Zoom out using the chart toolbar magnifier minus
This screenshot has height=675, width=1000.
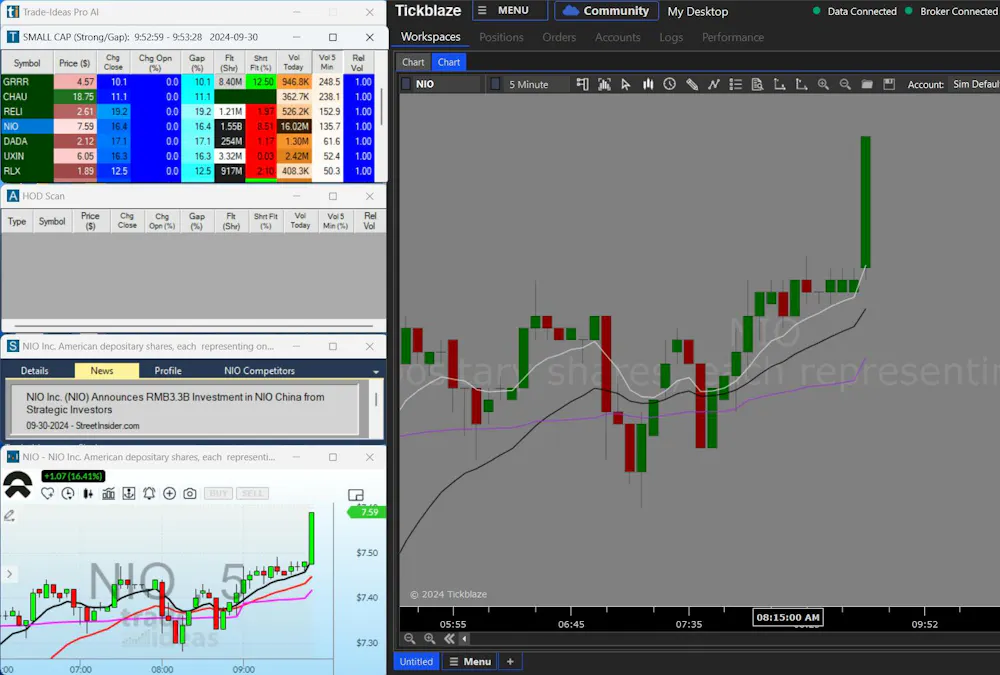pyautogui.click(x=845, y=84)
